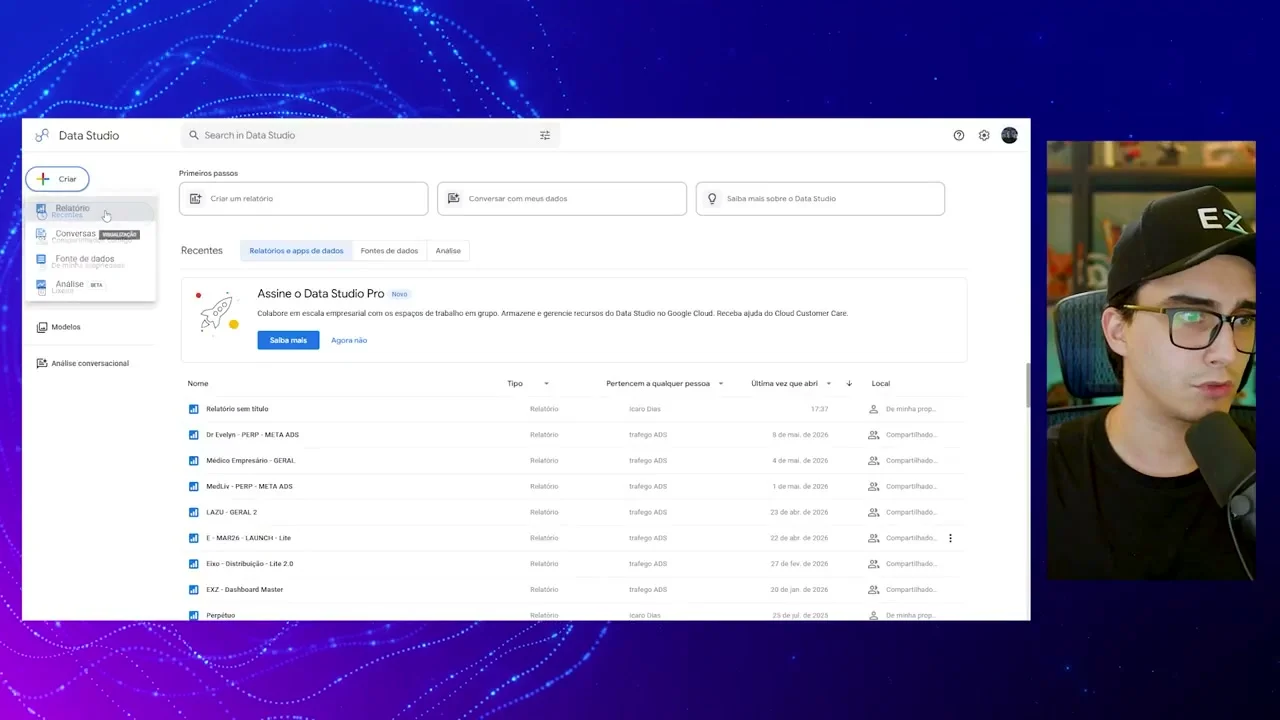The width and height of the screenshot is (1280, 720).
Task: Open the settings gear icon
Action: coord(984,135)
